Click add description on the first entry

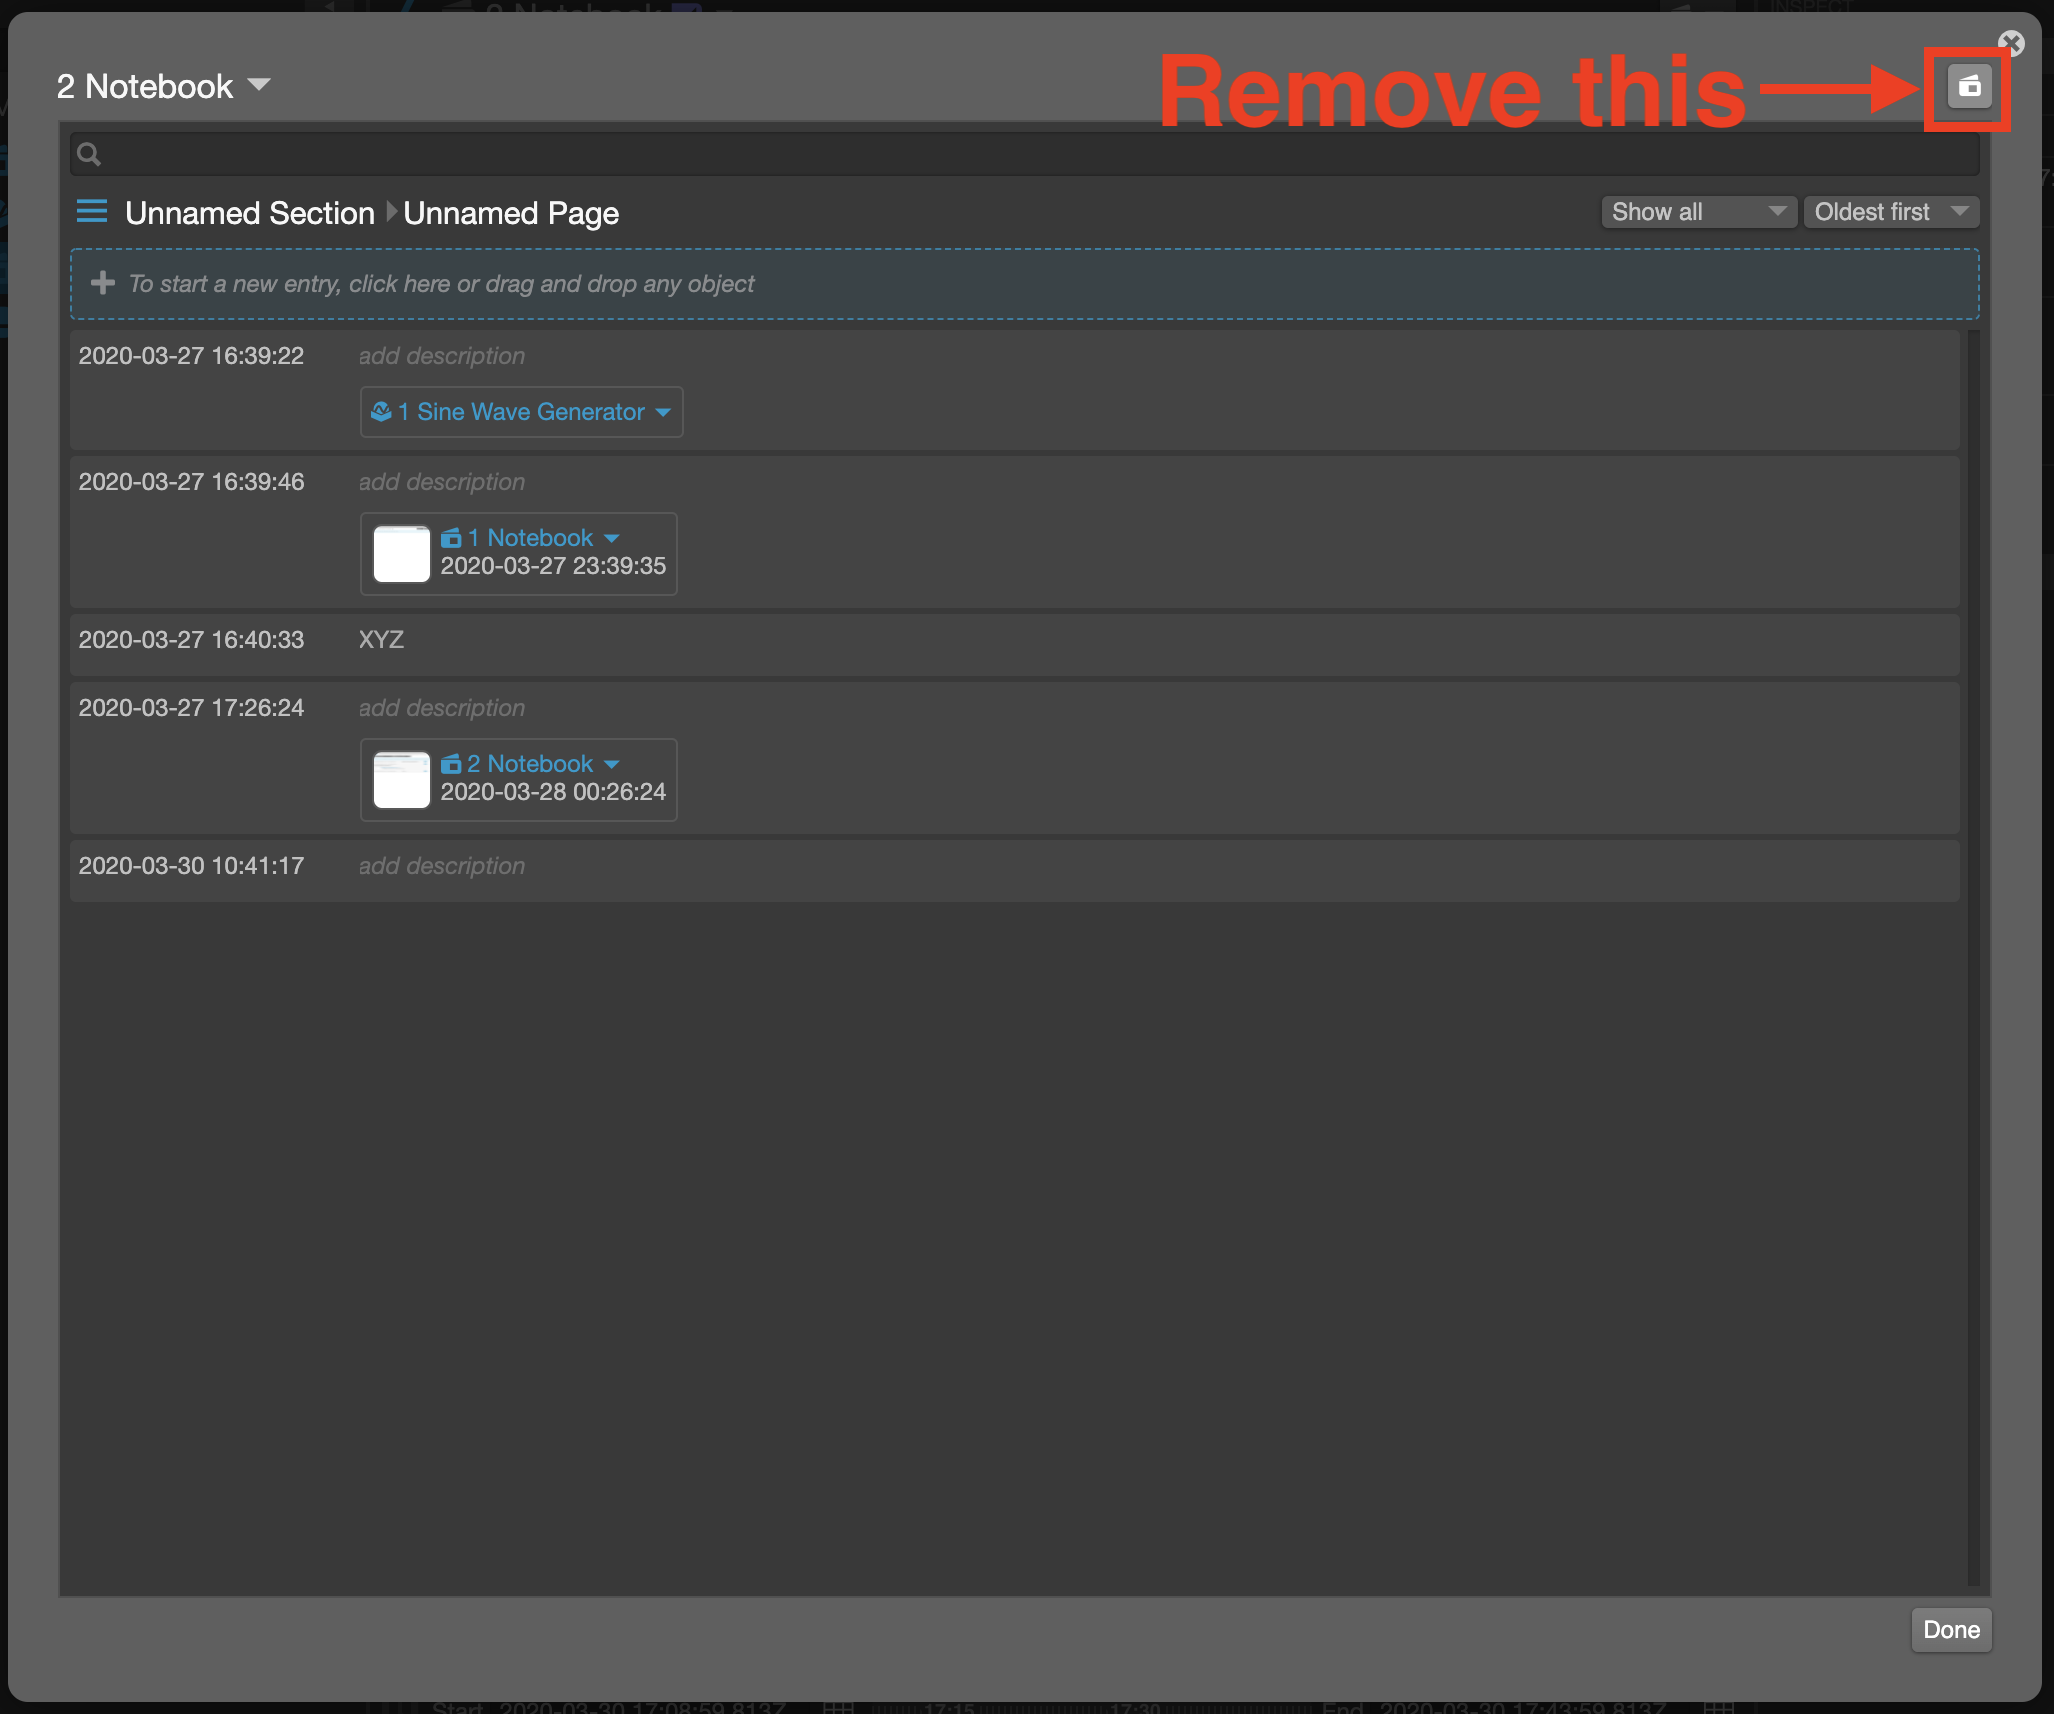click(442, 355)
